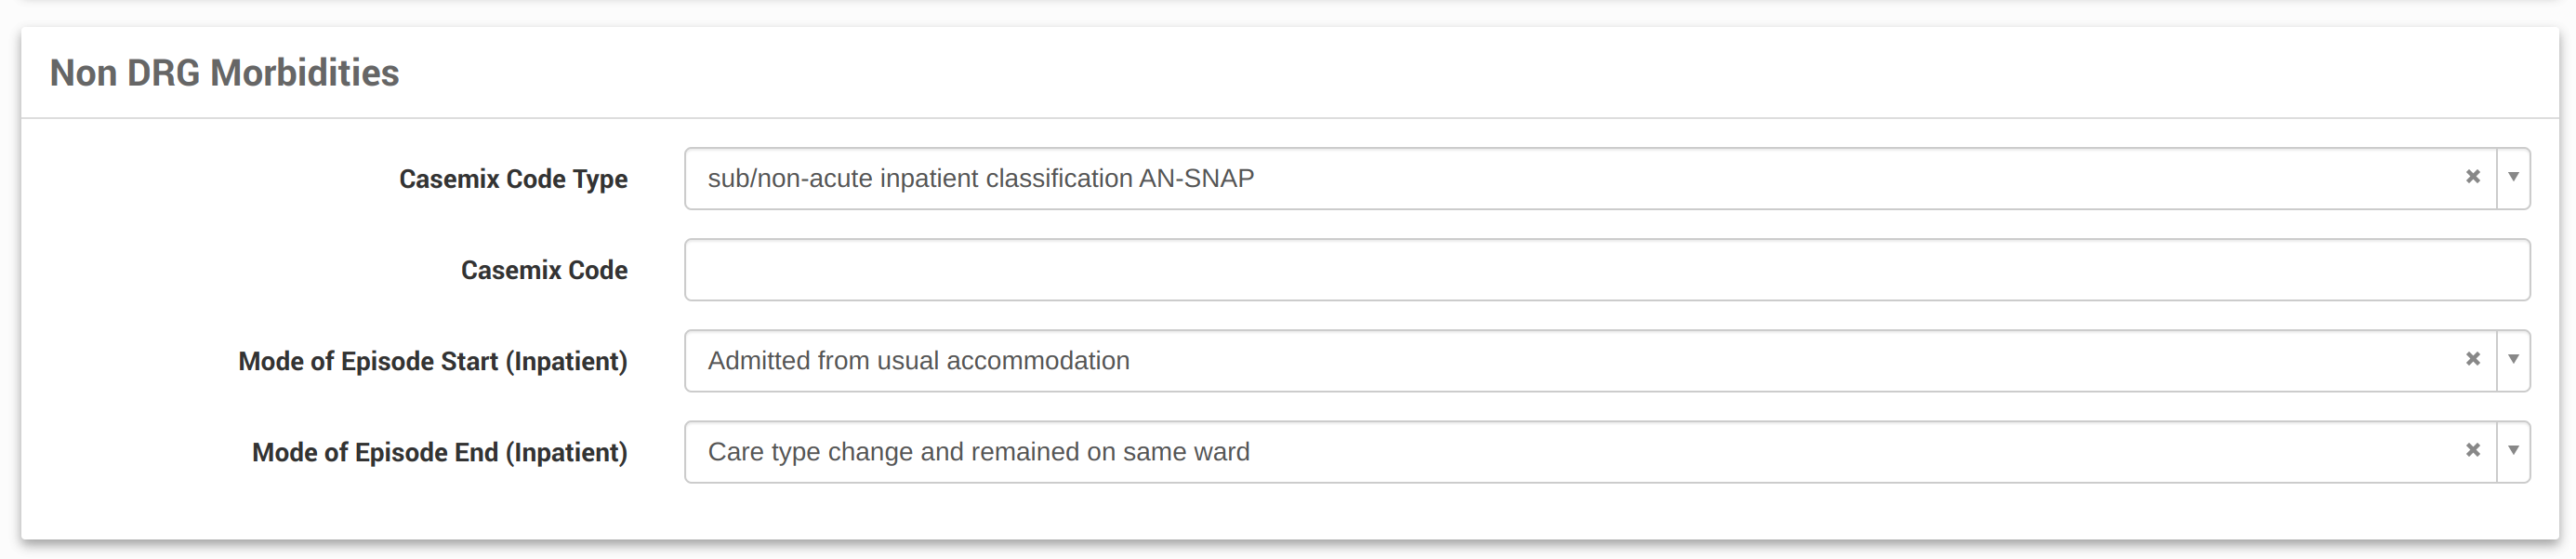Click the Non DRG Morbidities heading

[x=224, y=73]
